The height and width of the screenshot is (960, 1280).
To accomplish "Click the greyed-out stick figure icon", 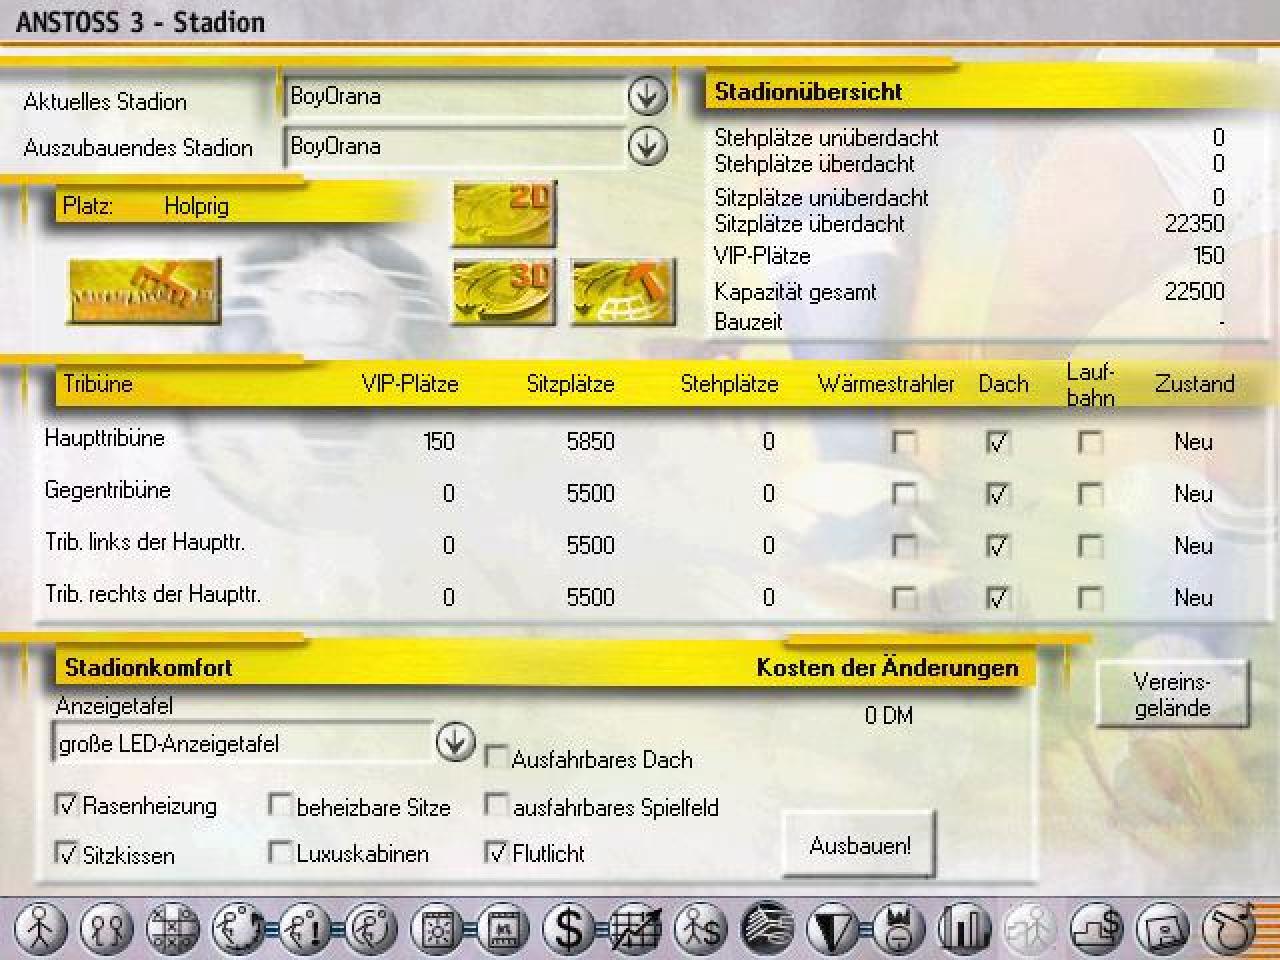I will pyautogui.click(x=1031, y=929).
